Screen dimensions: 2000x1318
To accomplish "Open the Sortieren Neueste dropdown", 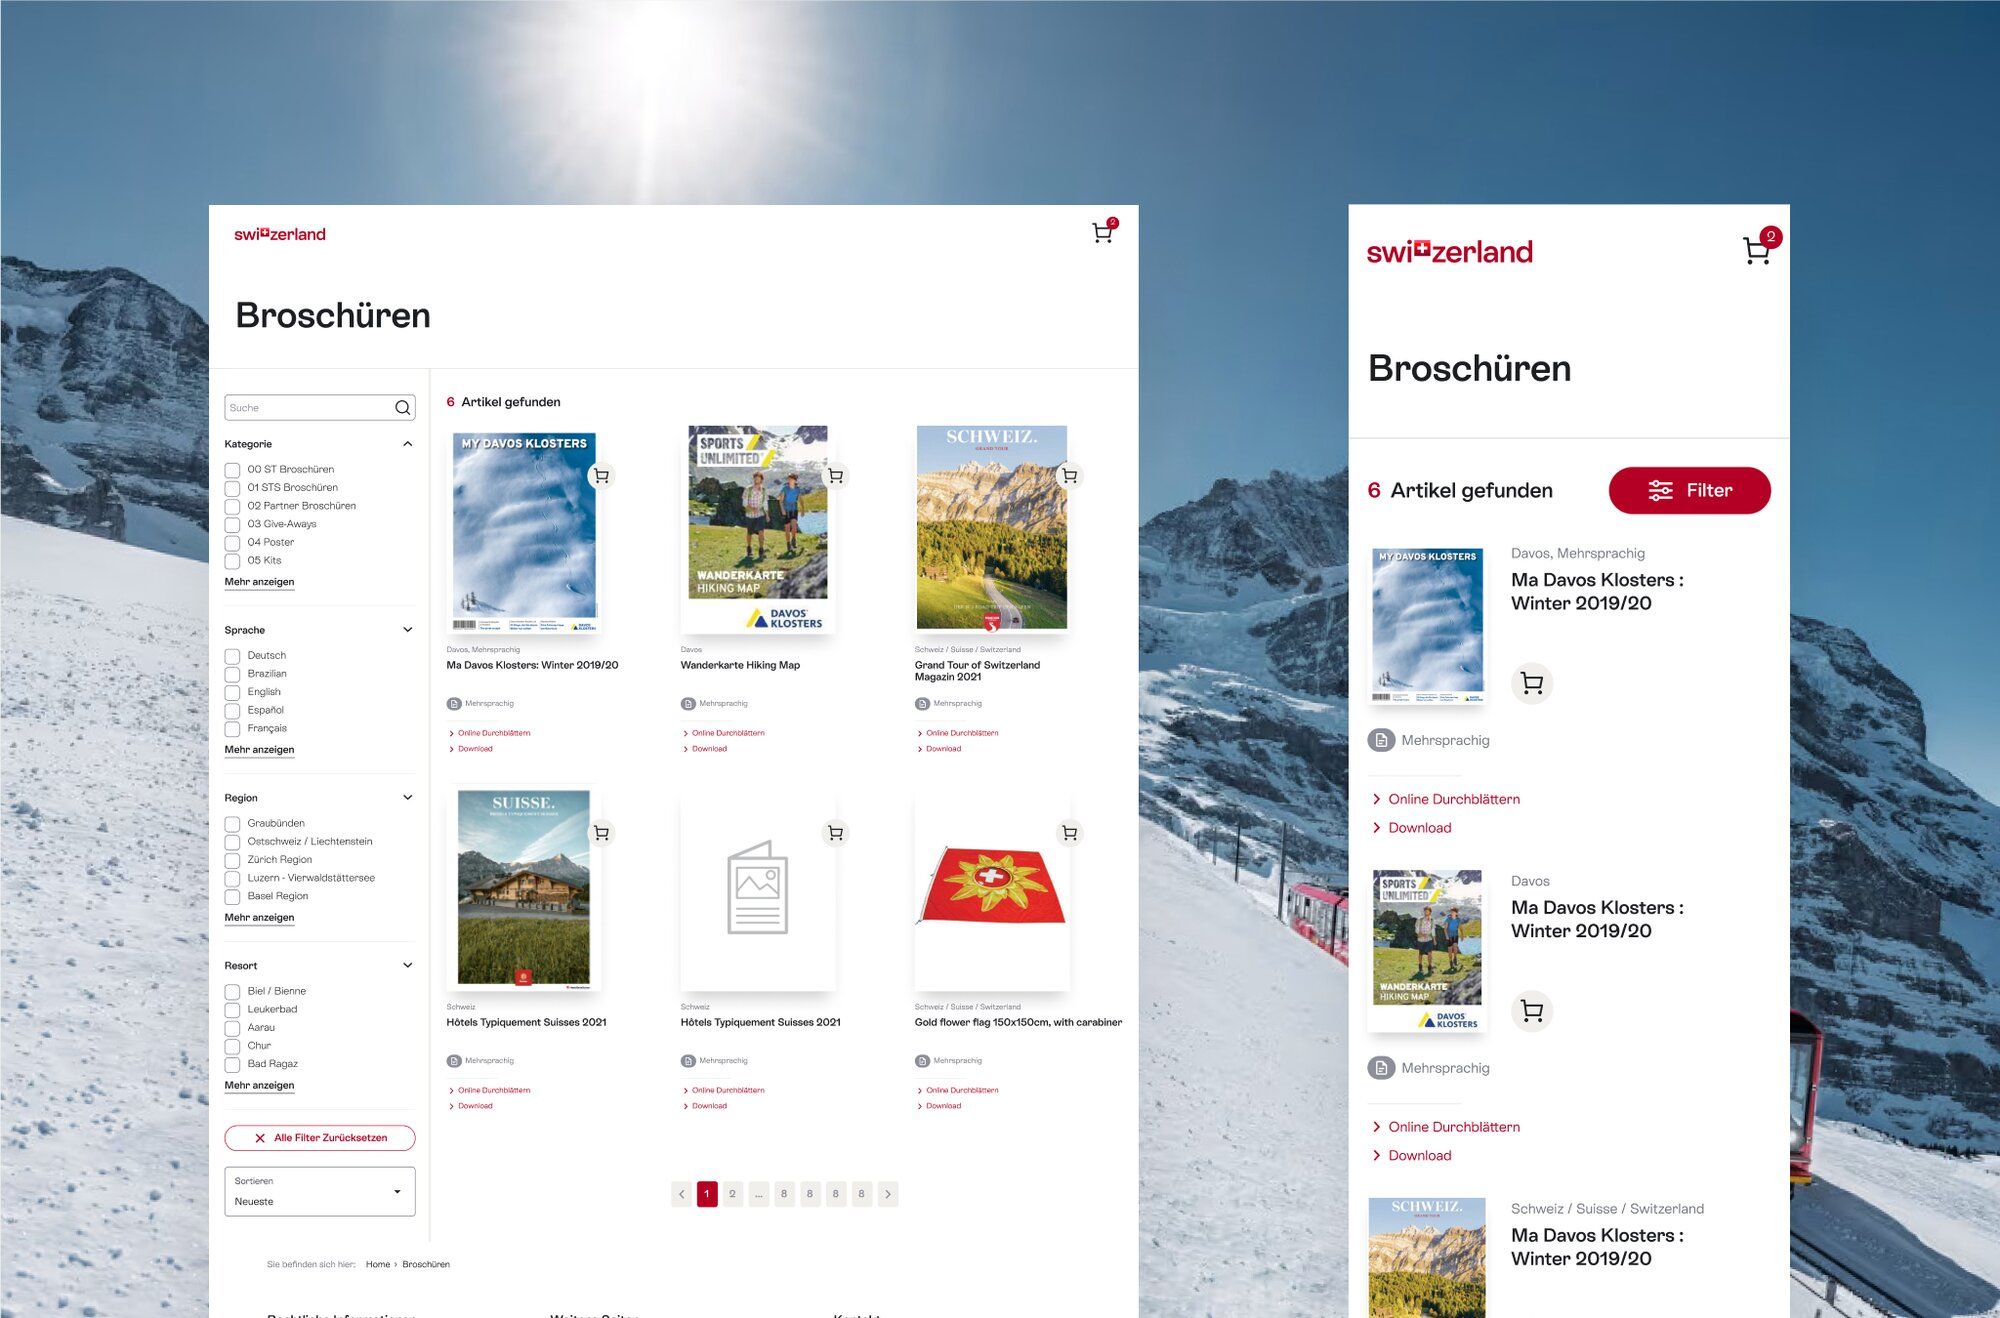I will point(320,1192).
